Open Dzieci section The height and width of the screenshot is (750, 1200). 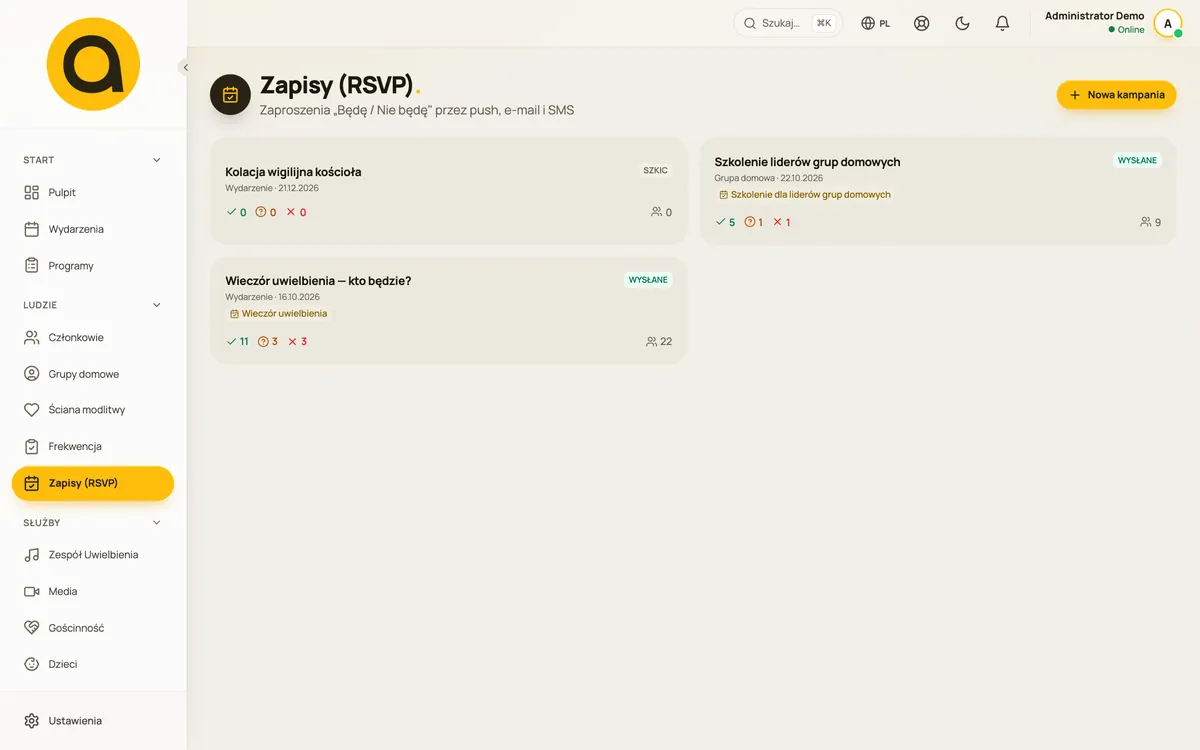[93, 664]
